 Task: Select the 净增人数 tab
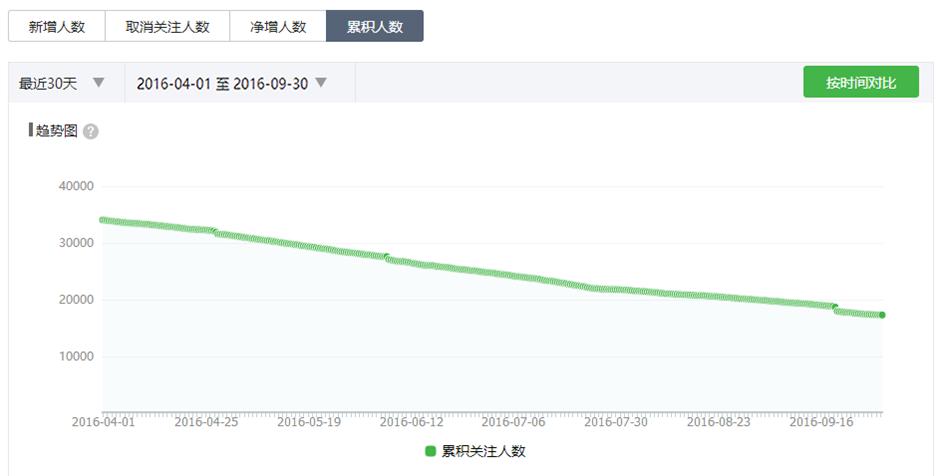click(x=278, y=26)
